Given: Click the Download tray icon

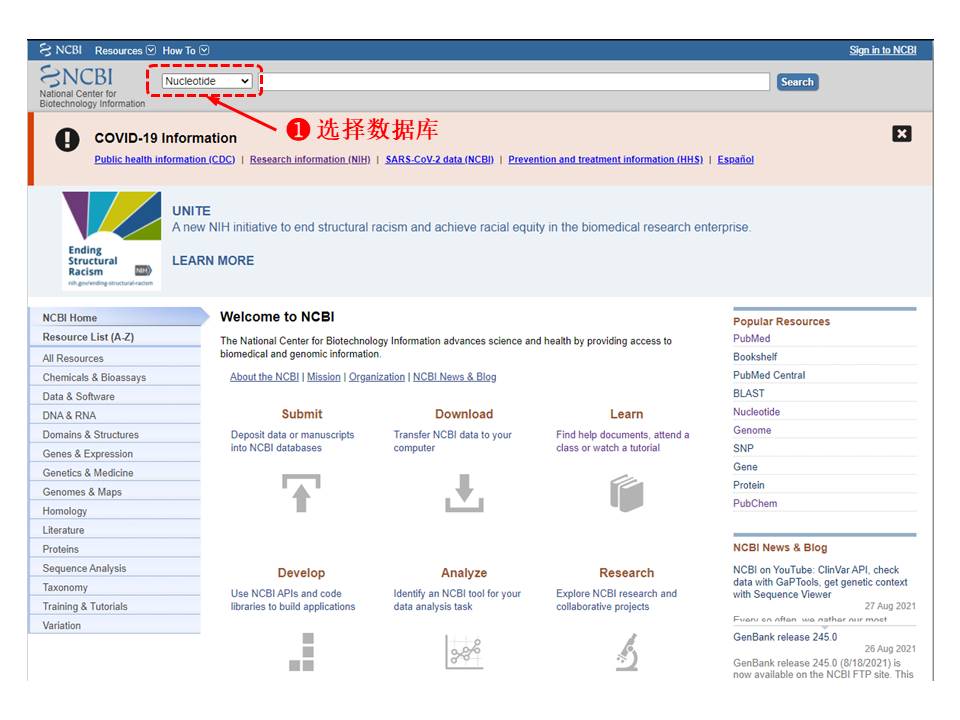Looking at the screenshot, I should click(464, 493).
